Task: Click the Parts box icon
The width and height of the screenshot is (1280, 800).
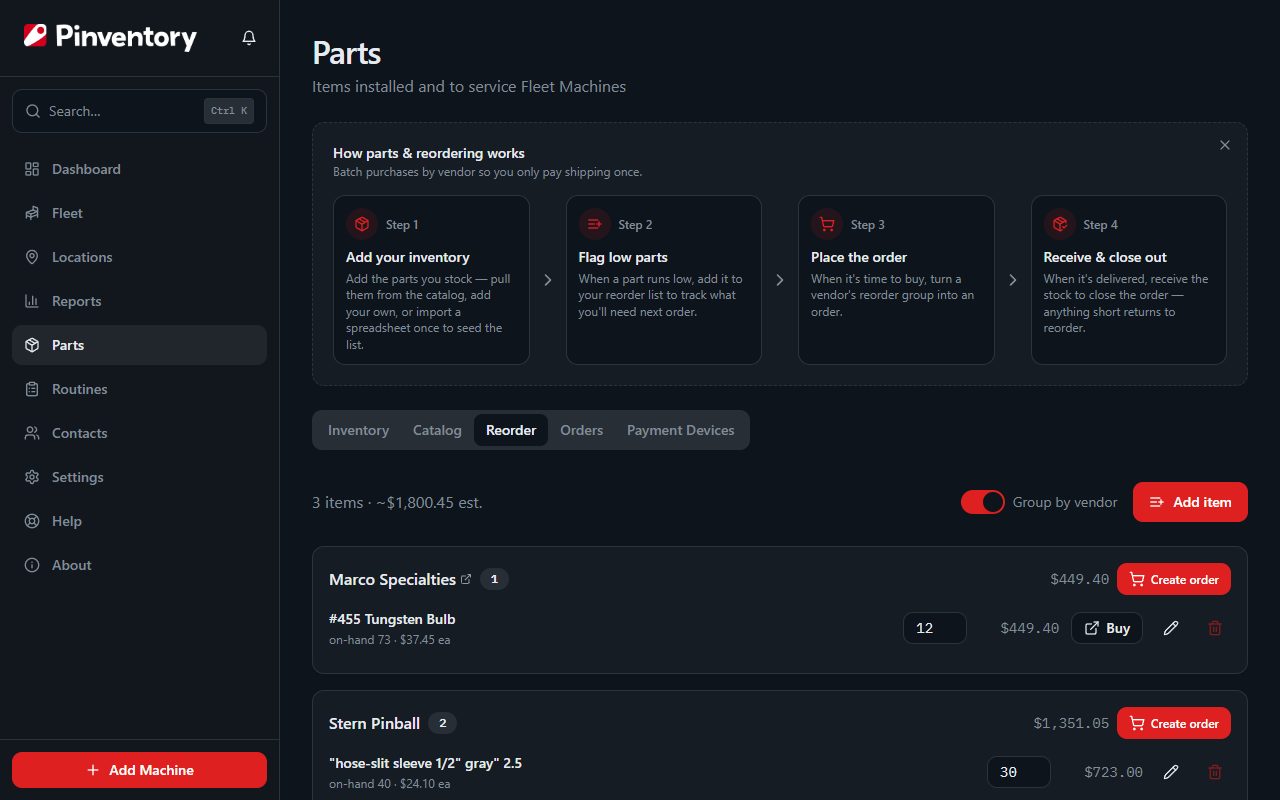Action: tap(32, 345)
